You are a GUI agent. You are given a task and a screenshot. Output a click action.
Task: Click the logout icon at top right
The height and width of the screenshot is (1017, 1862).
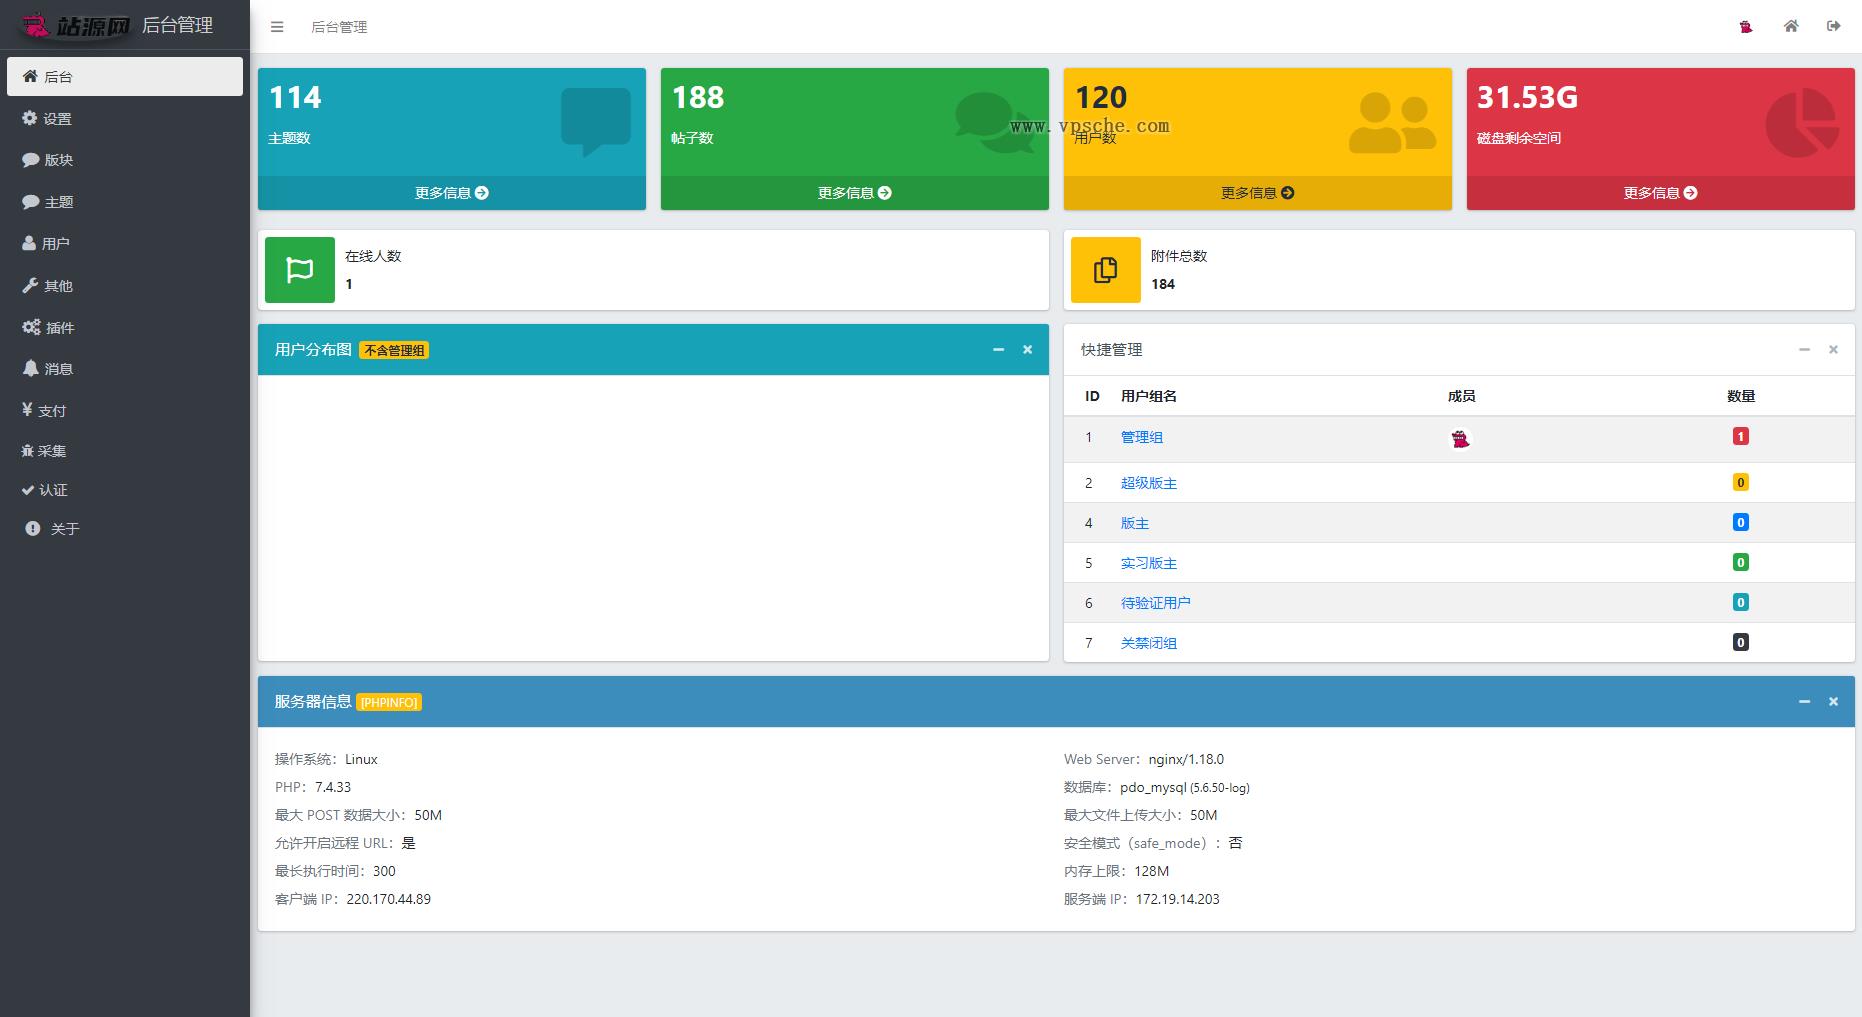pyautogui.click(x=1833, y=27)
